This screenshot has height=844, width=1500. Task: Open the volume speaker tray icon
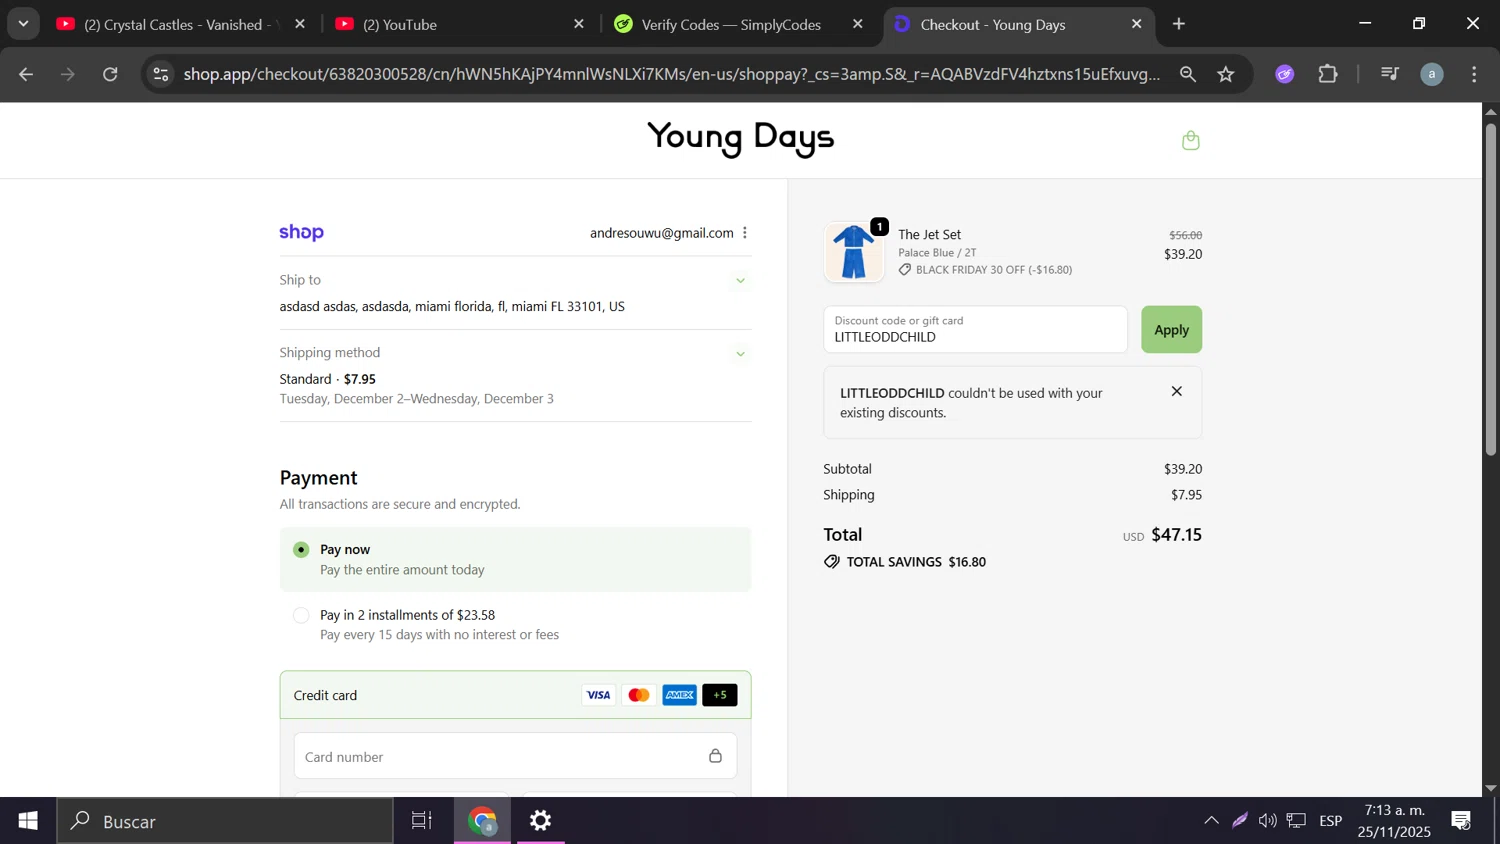tap(1268, 821)
